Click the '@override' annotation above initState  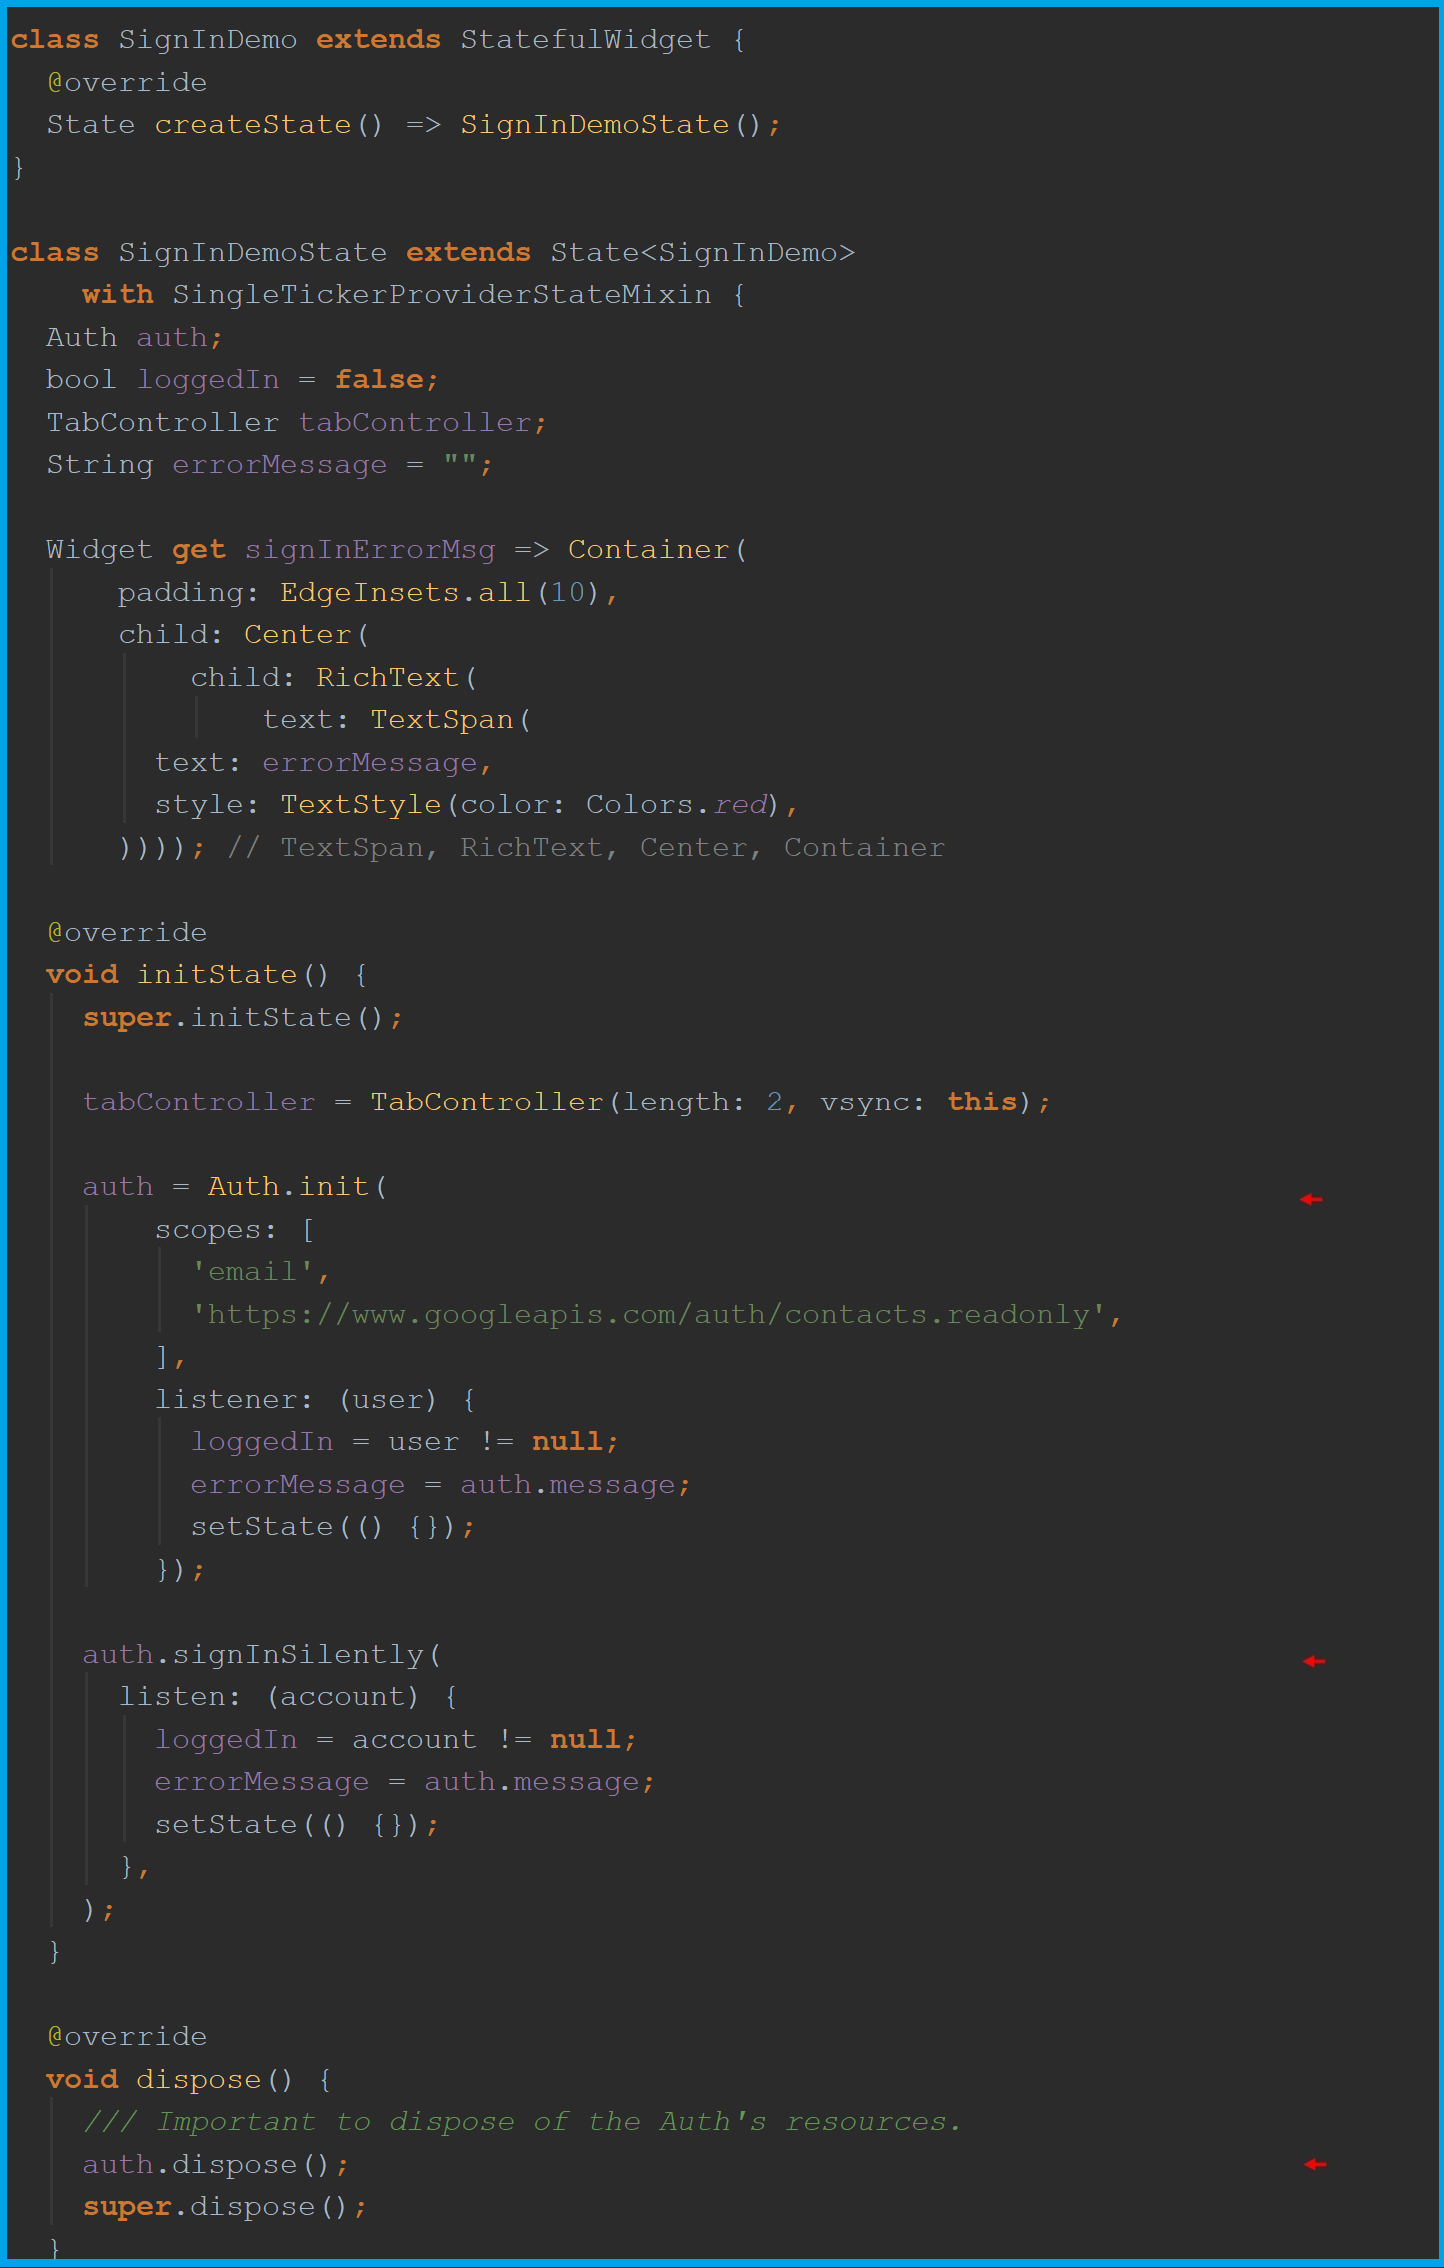[x=127, y=933]
